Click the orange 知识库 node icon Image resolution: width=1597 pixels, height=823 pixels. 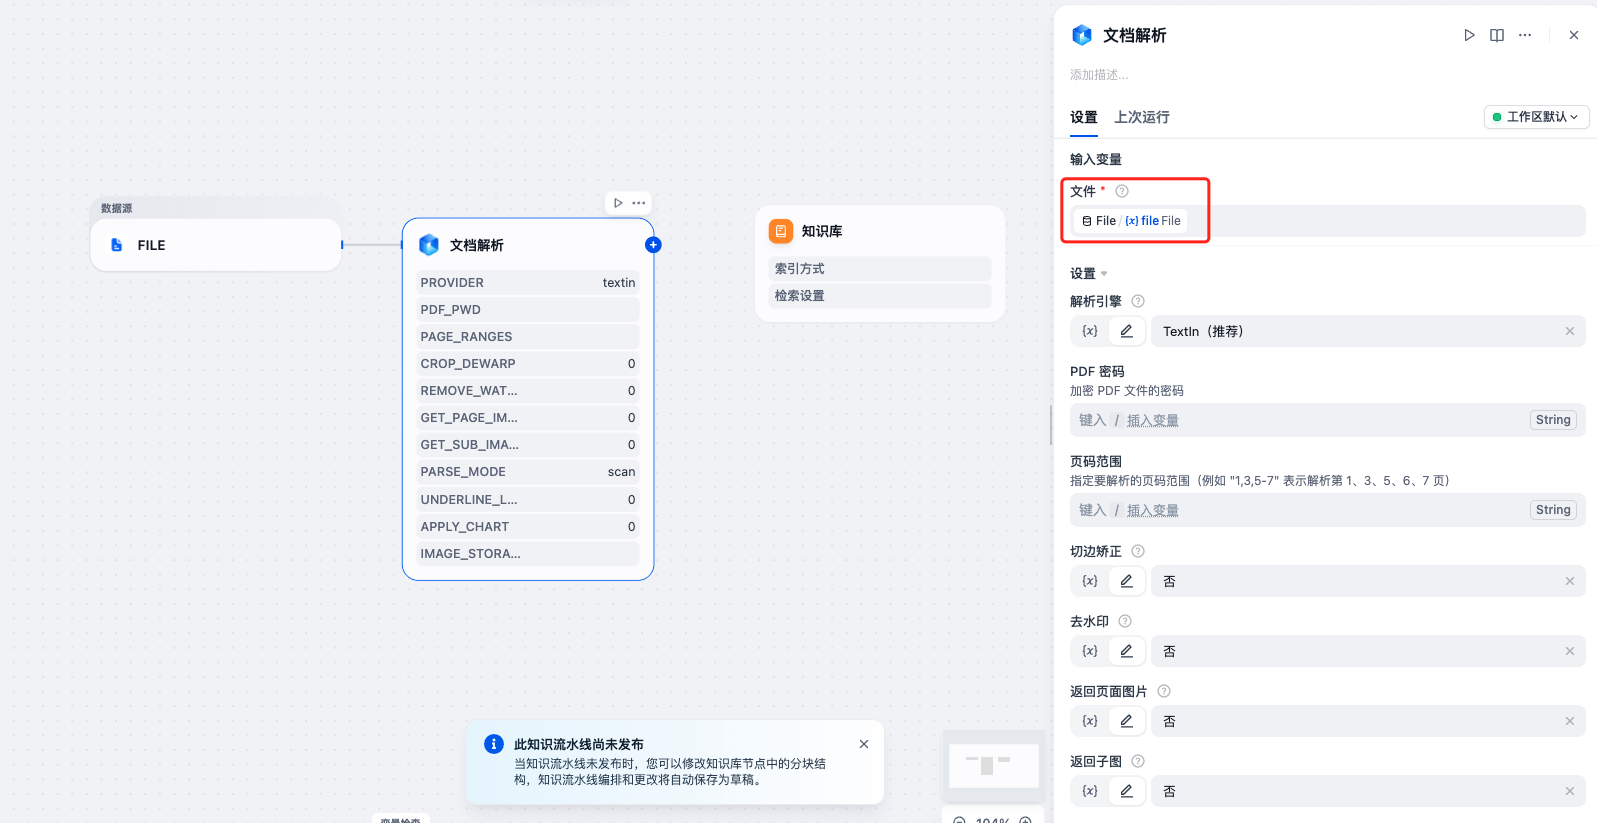(781, 231)
